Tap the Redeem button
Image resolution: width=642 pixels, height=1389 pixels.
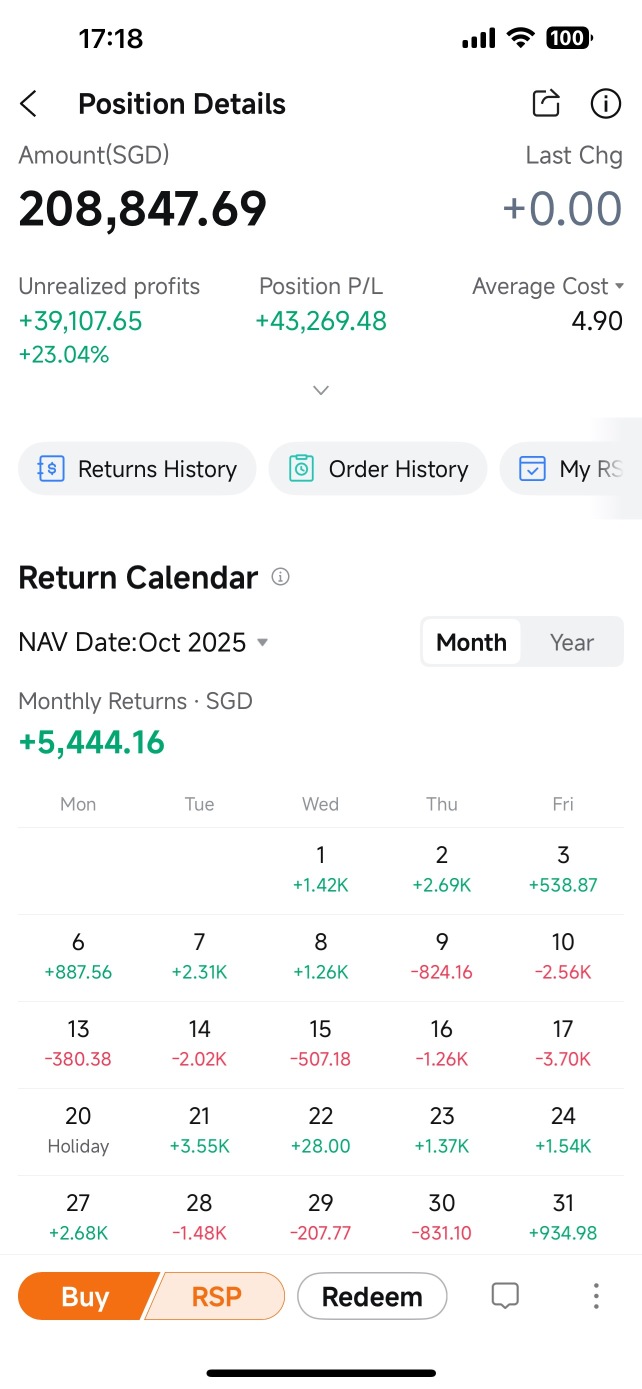(x=372, y=1297)
